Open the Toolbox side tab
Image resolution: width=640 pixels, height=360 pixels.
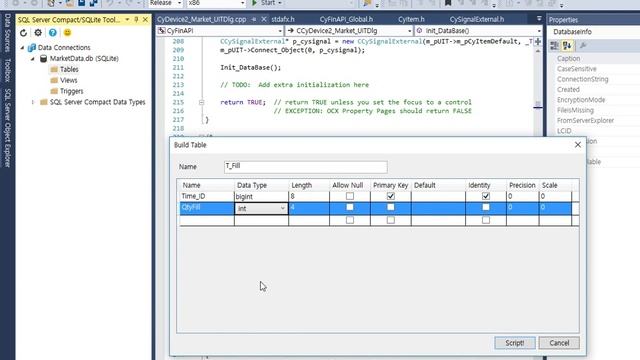(7, 70)
